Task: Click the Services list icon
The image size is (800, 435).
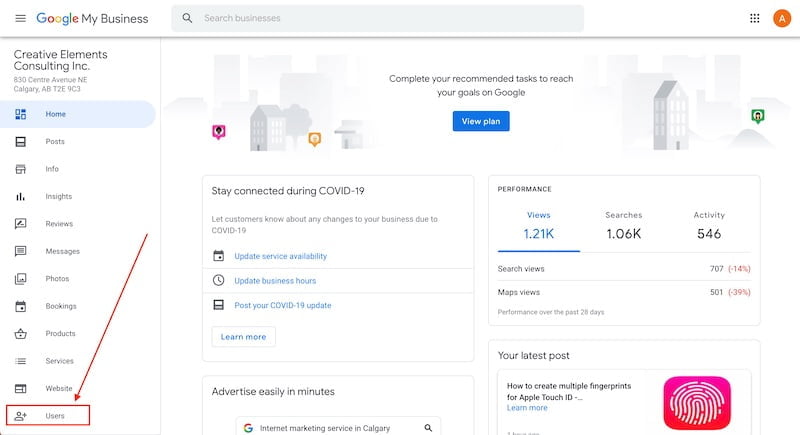Action: pos(20,361)
